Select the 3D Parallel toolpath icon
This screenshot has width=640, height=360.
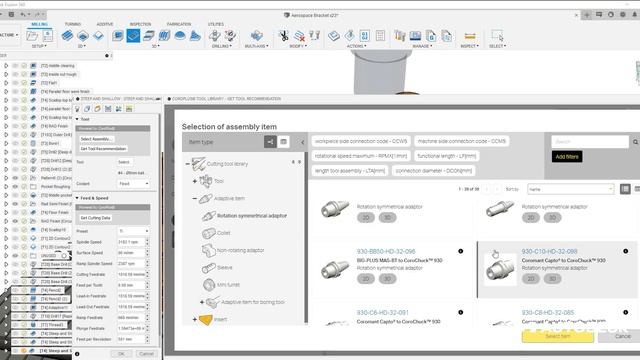coord(164,36)
